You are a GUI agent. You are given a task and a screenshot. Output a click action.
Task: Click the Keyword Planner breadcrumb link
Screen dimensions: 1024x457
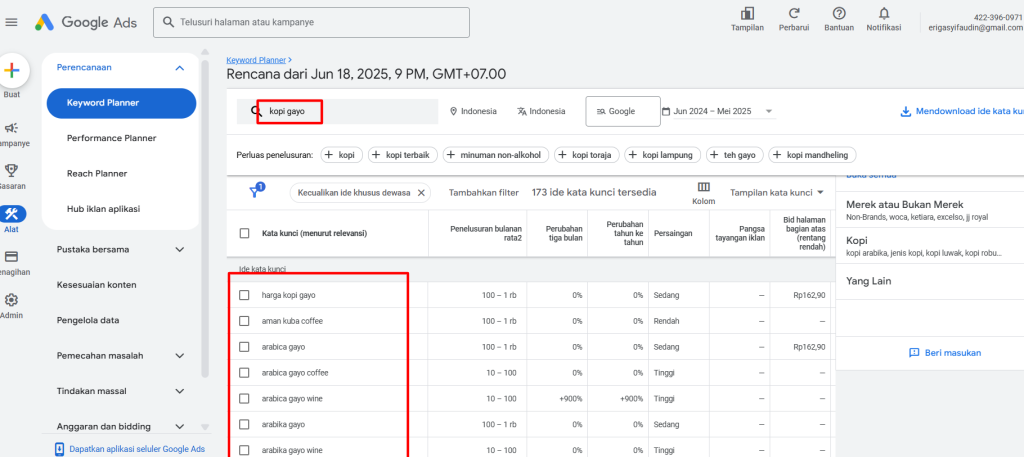(256, 59)
